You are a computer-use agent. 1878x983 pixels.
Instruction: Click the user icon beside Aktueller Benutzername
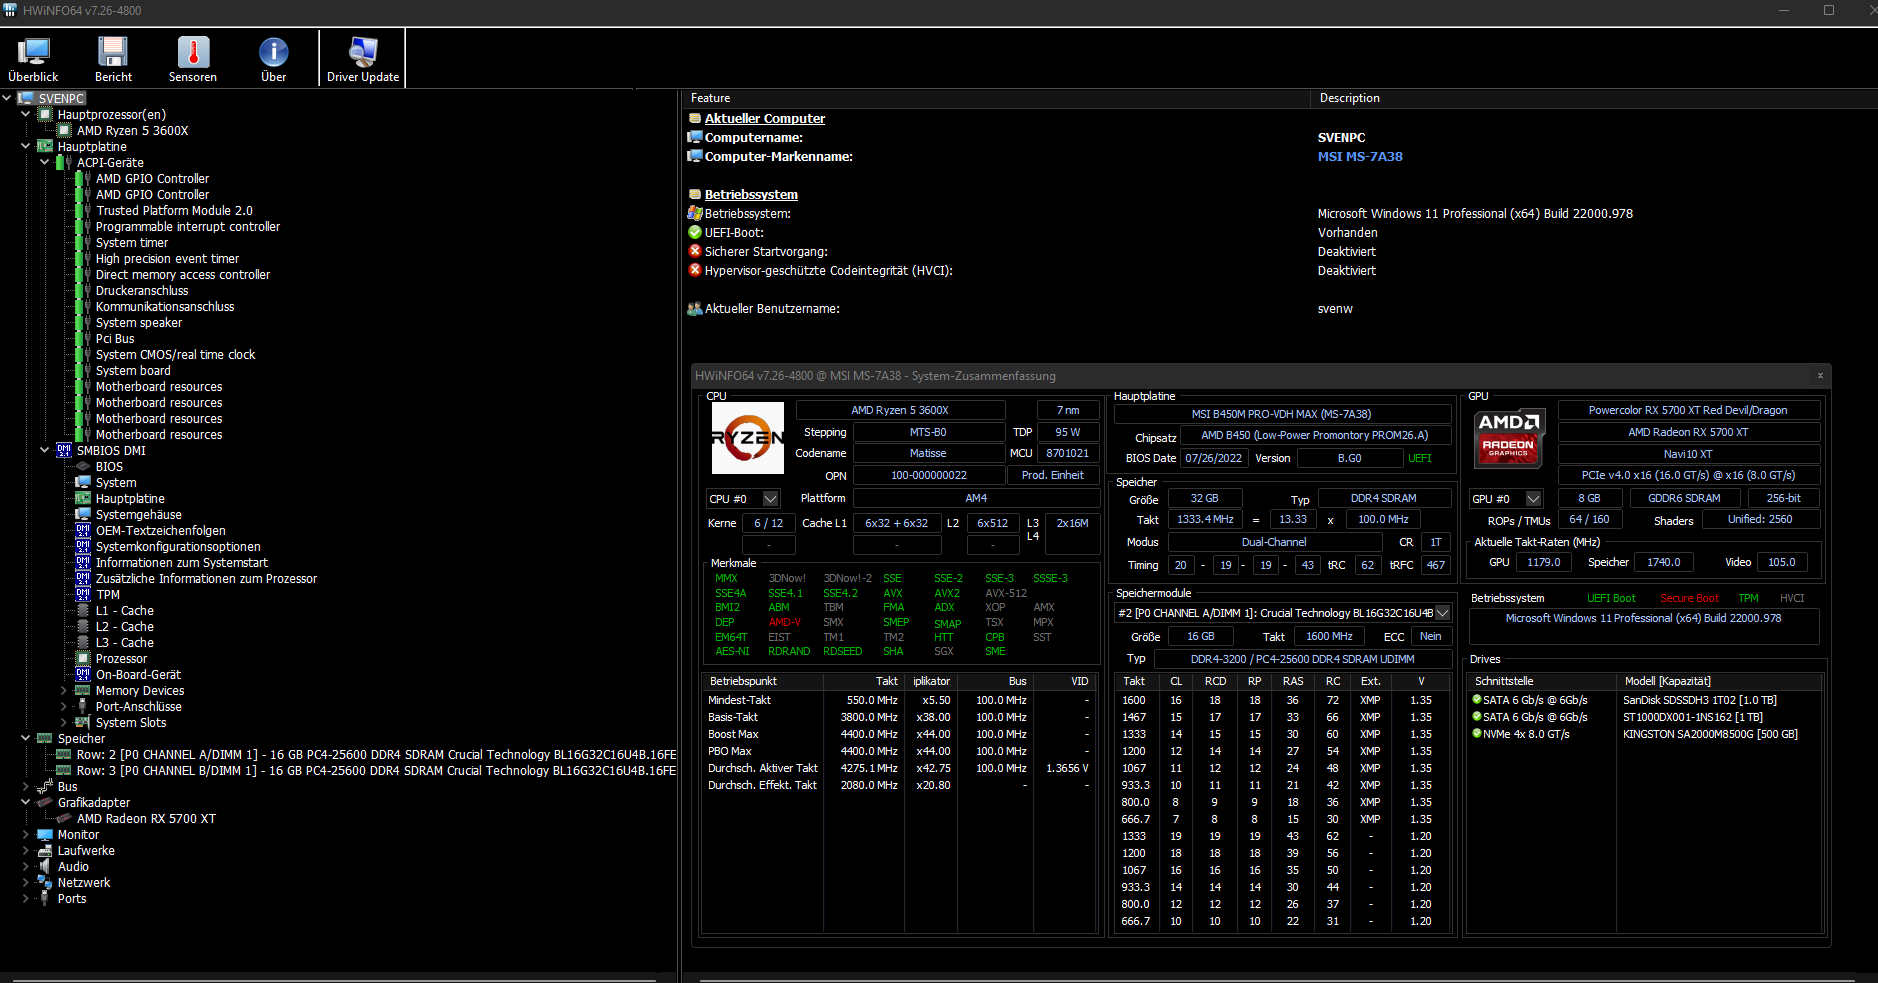point(695,308)
